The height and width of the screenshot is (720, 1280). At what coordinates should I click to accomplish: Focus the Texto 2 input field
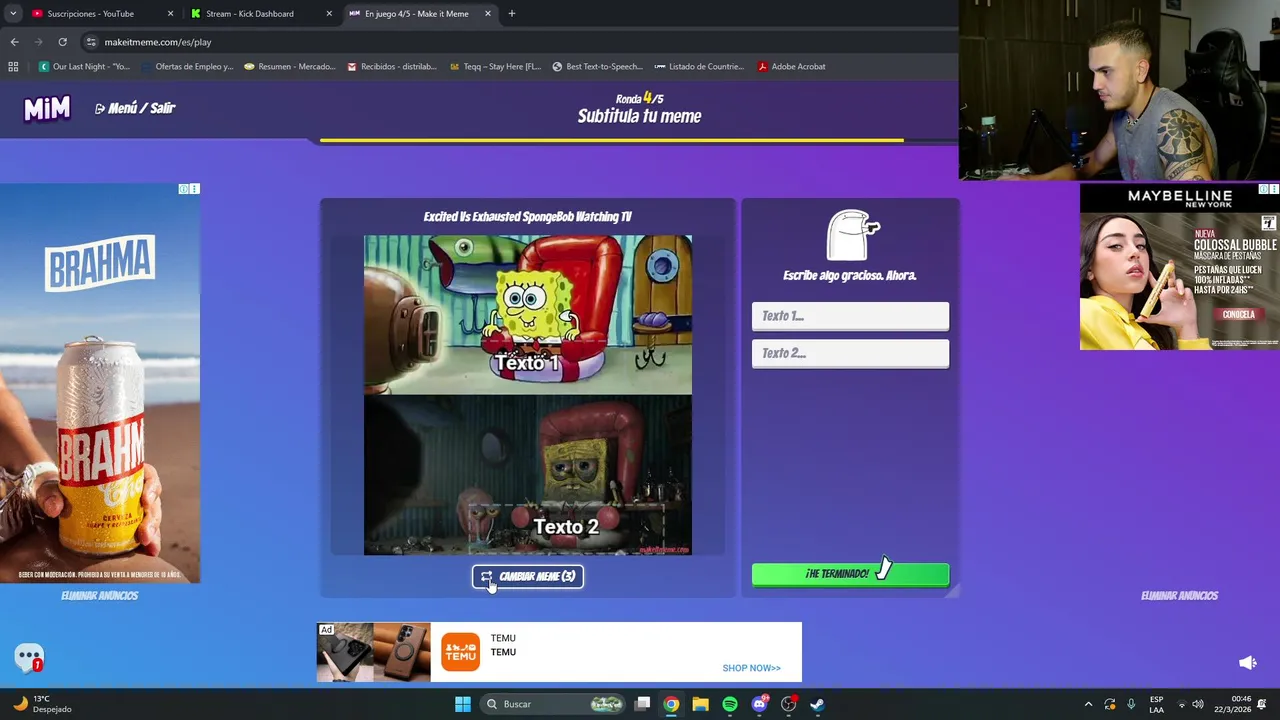pos(850,353)
